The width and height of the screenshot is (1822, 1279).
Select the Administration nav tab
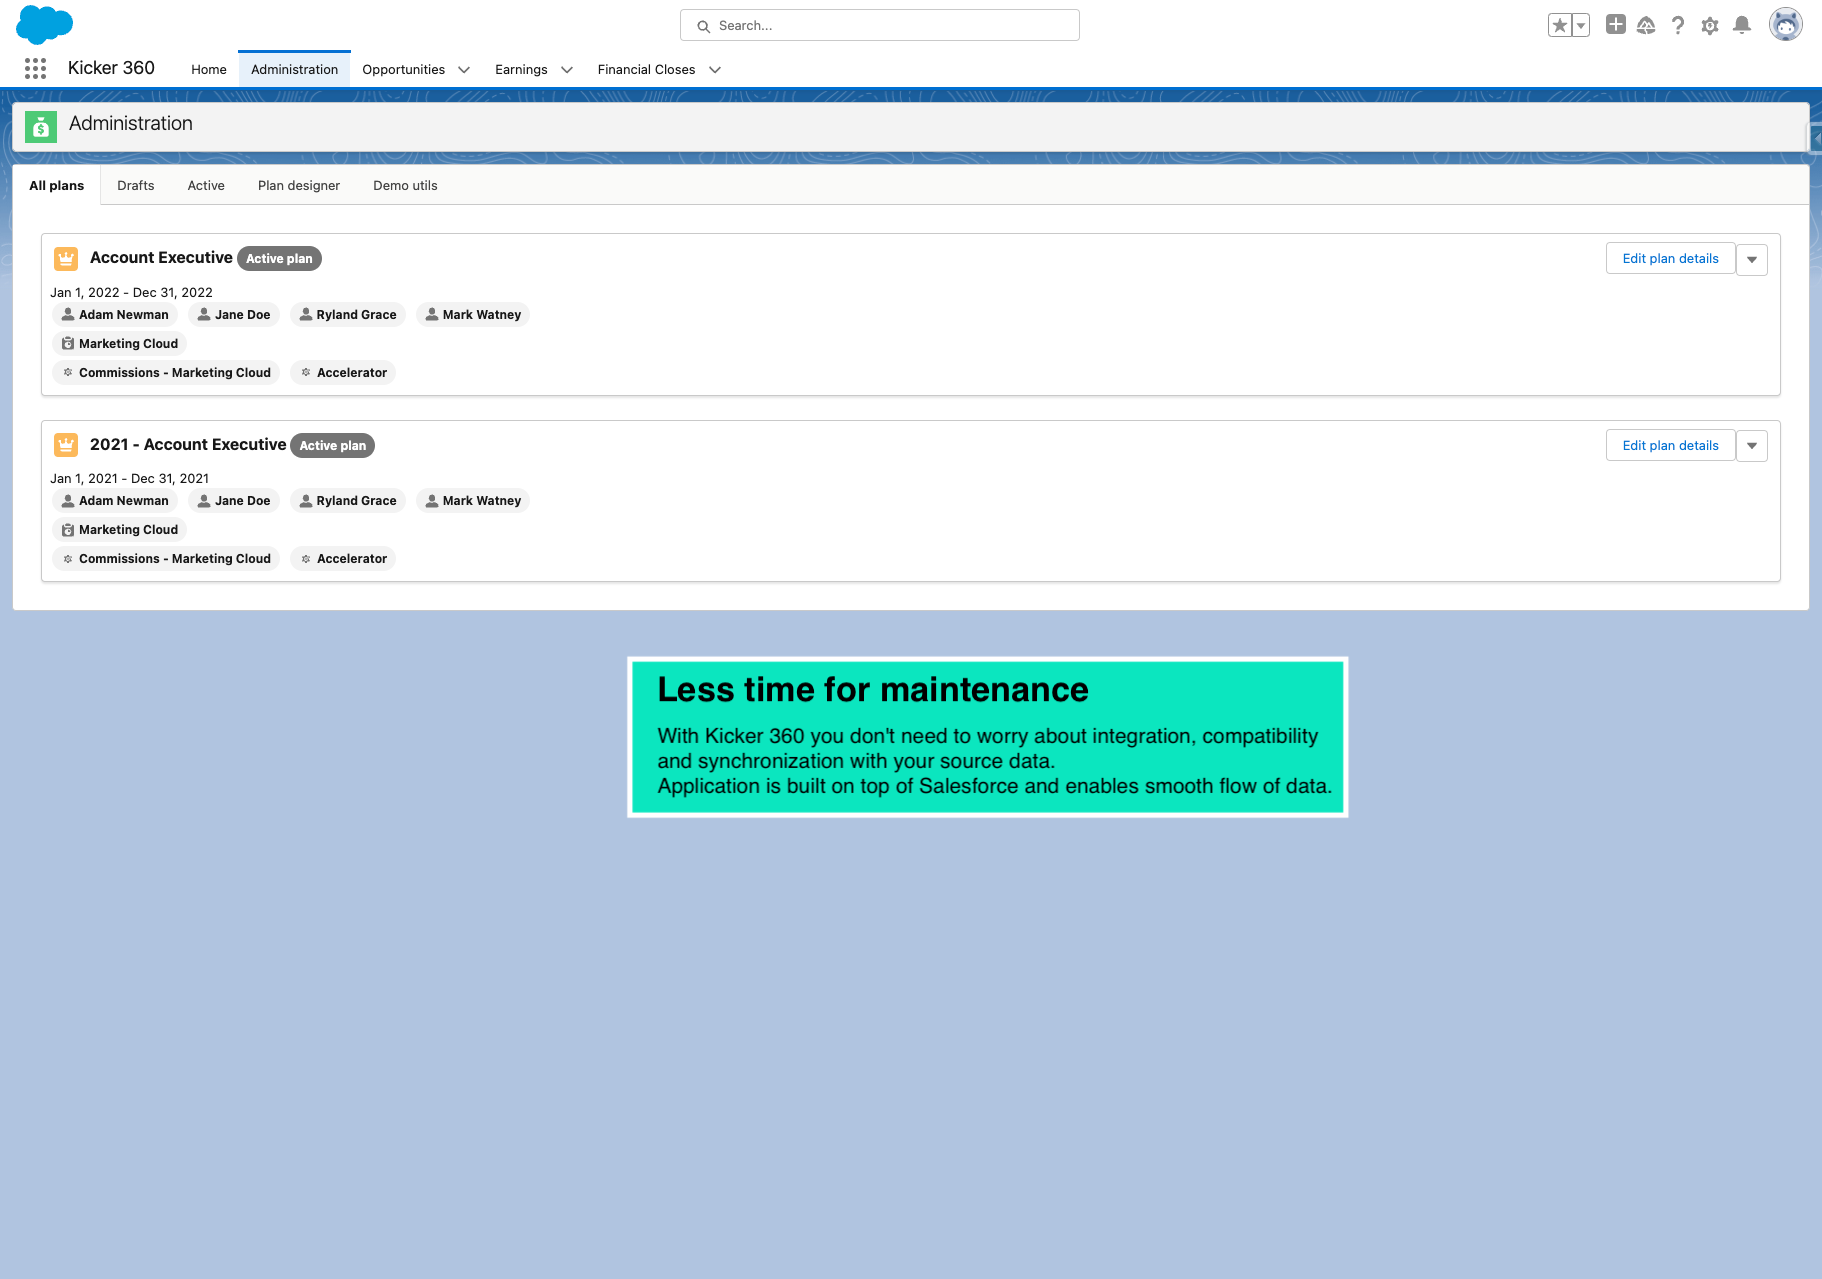click(295, 69)
